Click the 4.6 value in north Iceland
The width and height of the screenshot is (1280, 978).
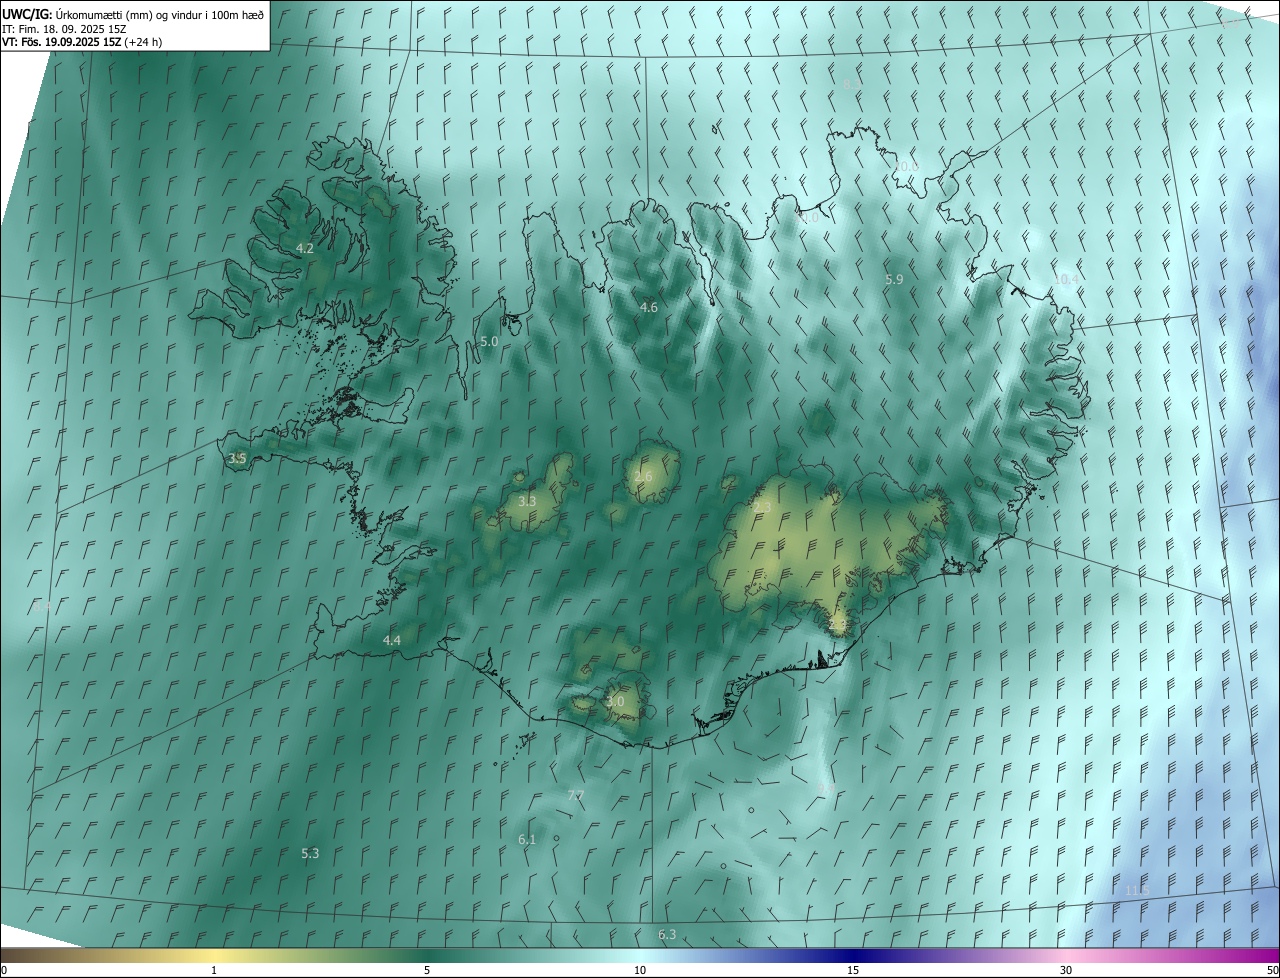pos(649,307)
